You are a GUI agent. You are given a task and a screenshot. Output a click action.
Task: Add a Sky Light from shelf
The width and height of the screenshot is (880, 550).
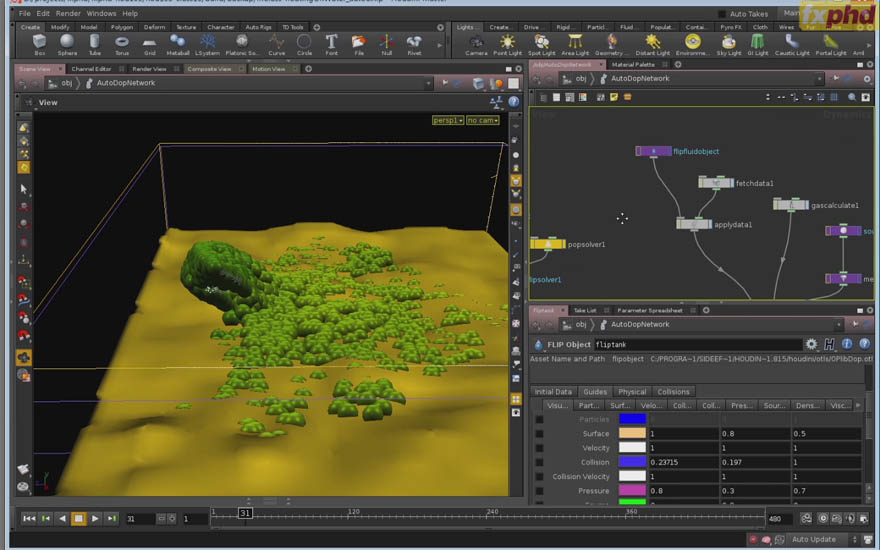pyautogui.click(x=728, y=45)
